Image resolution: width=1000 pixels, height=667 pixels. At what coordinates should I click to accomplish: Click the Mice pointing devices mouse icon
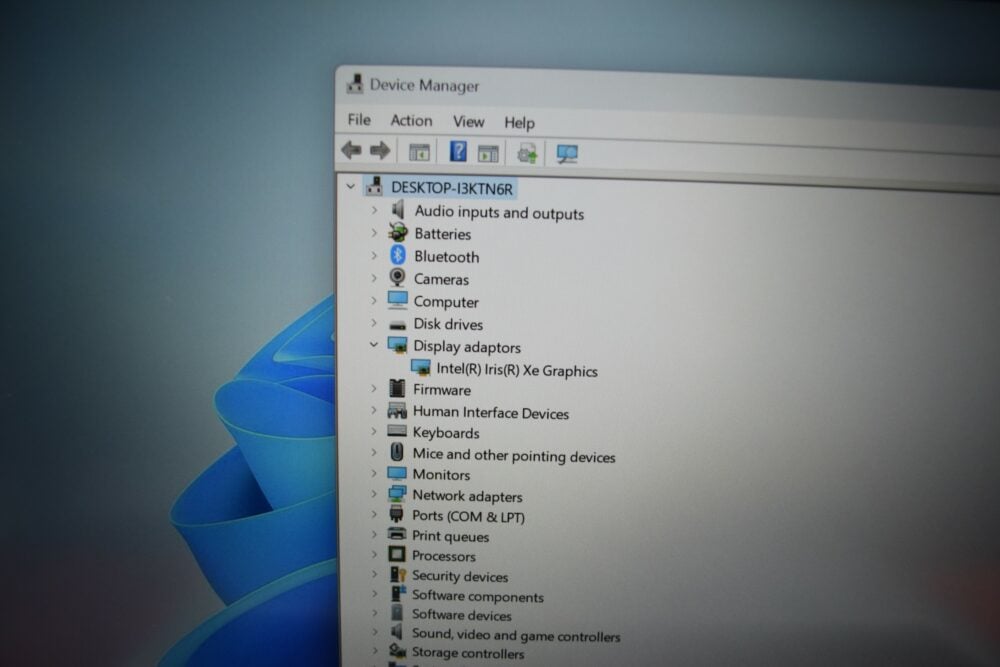click(x=397, y=452)
